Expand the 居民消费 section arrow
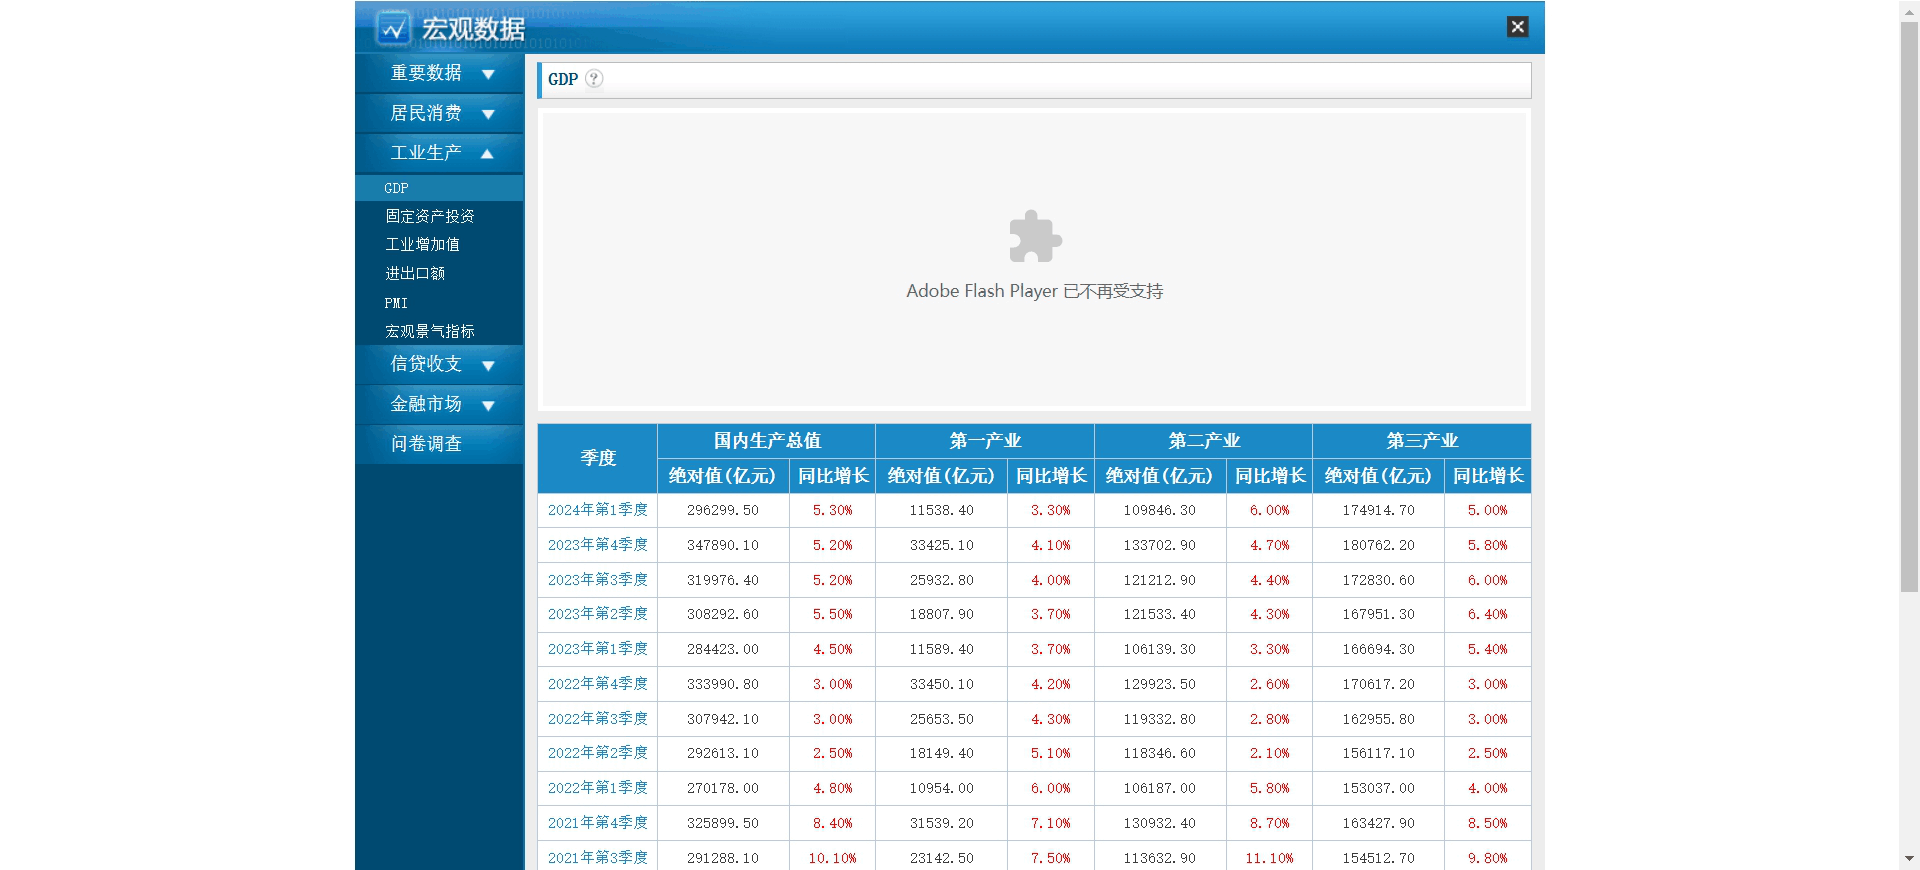 pos(488,114)
